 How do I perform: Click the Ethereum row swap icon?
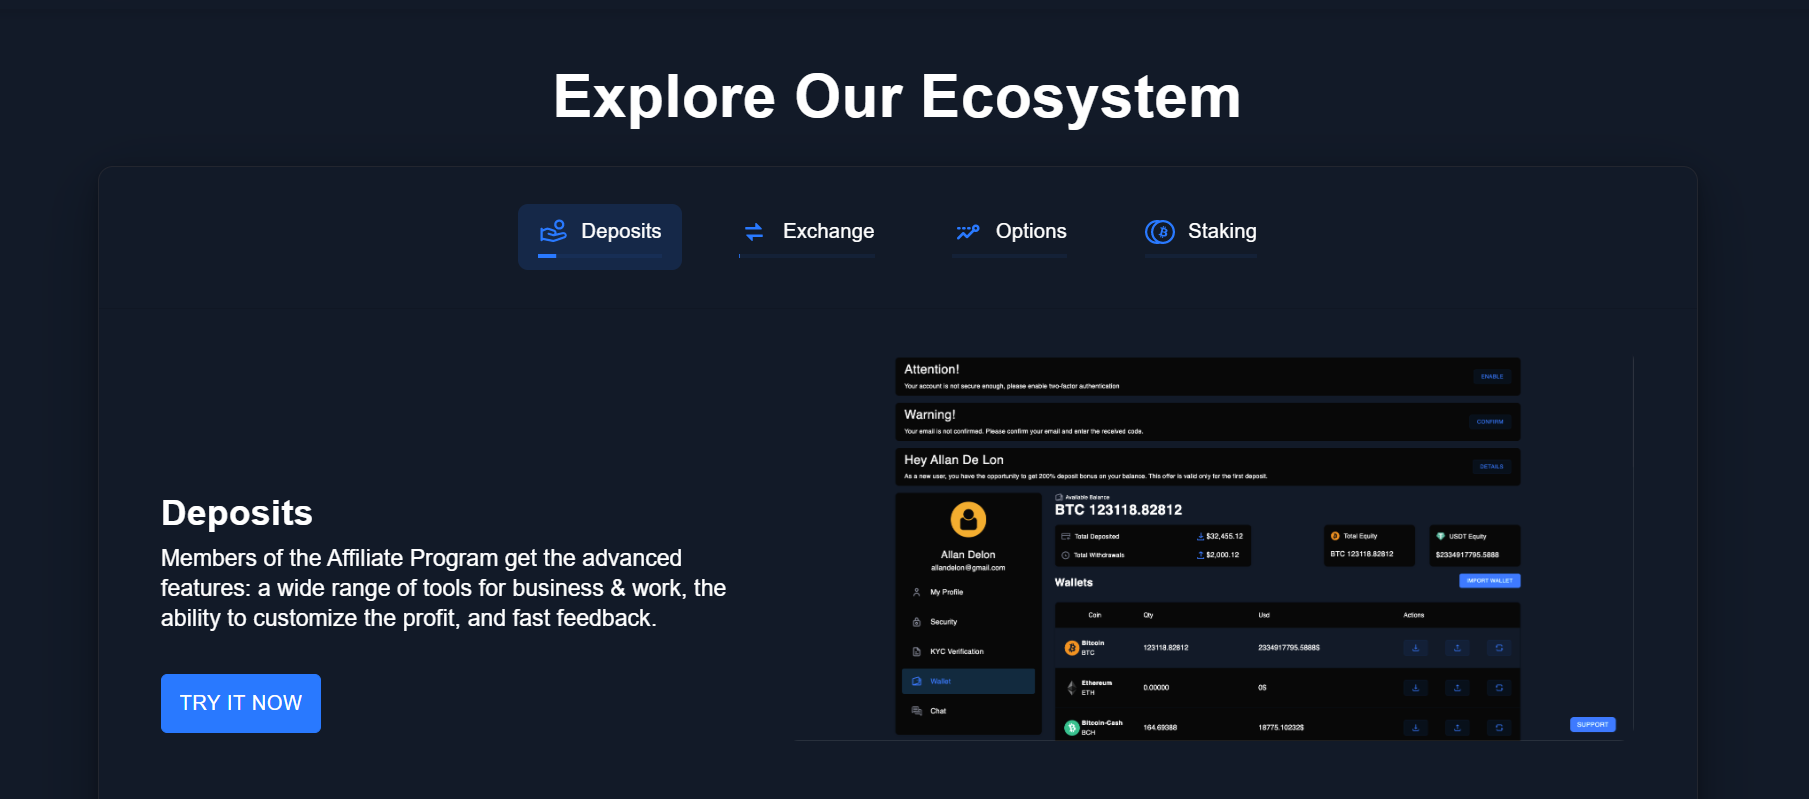pyautogui.click(x=1498, y=688)
